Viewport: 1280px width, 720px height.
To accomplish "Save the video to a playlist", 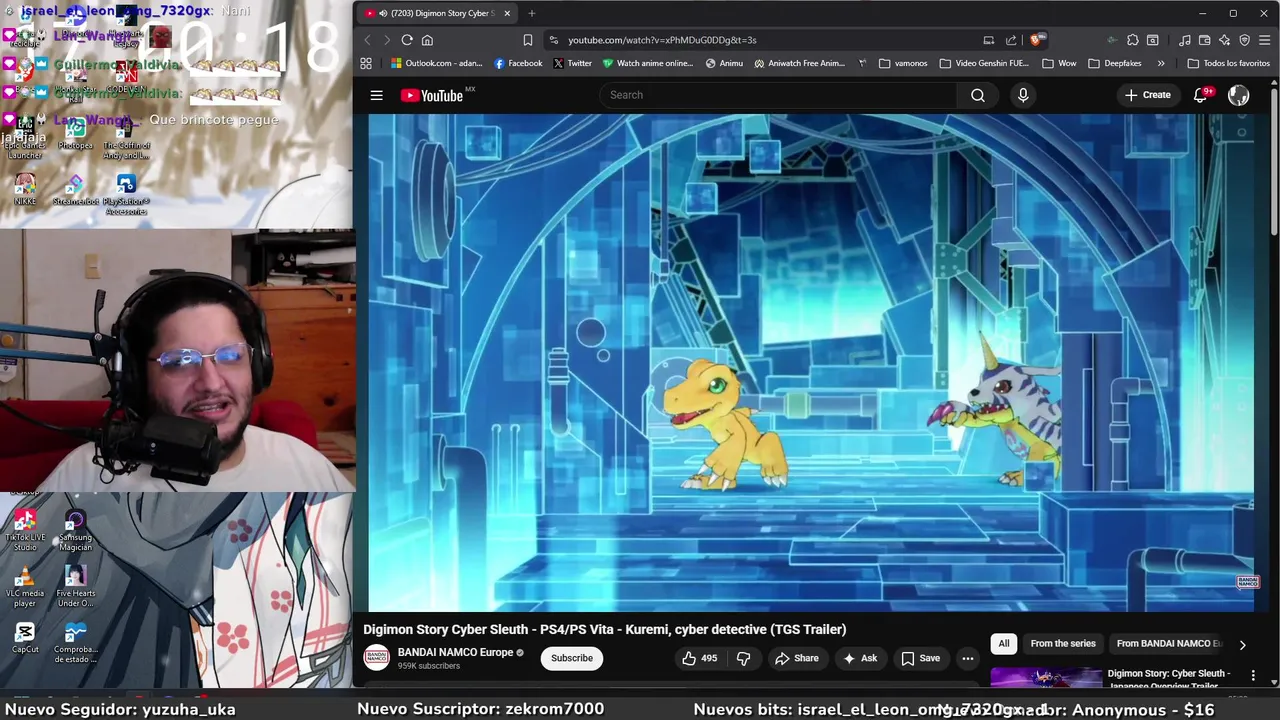I will (920, 658).
